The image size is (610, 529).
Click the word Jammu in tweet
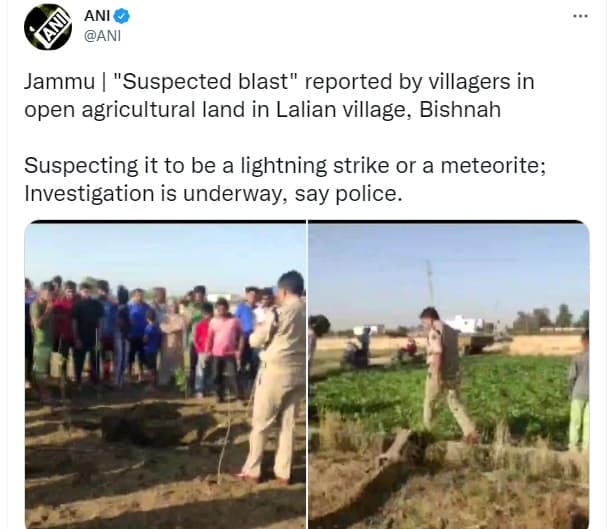click(60, 82)
